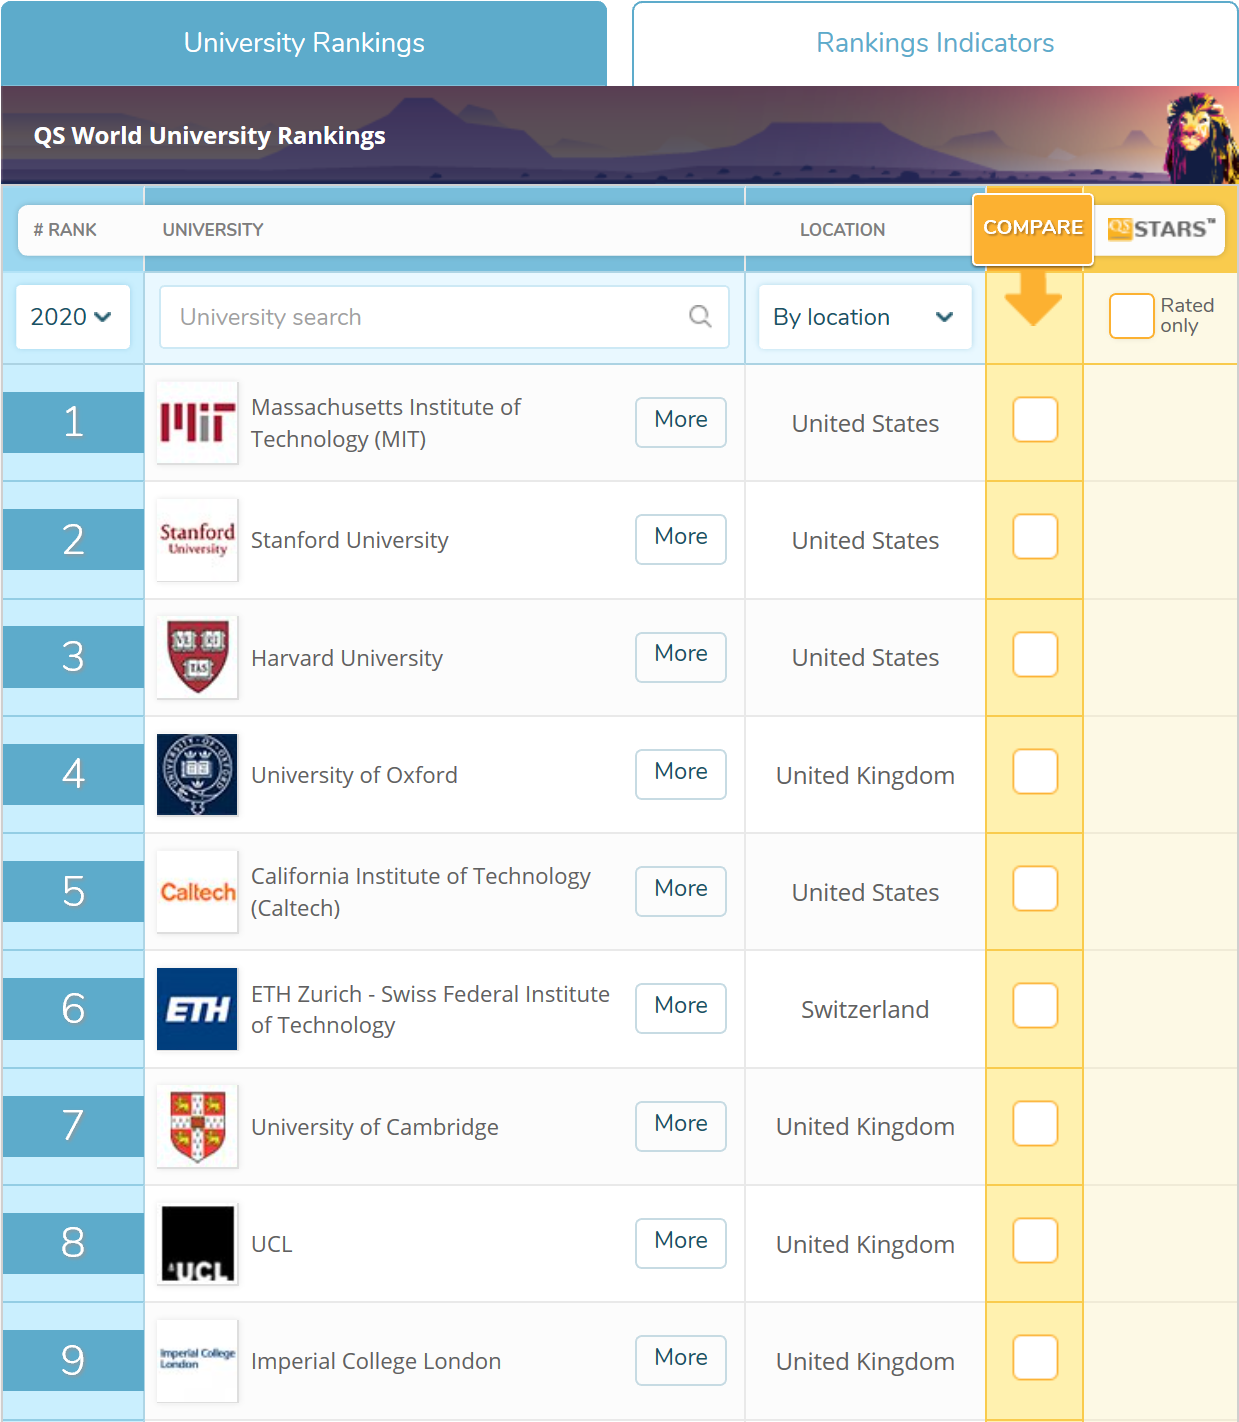The image size is (1239, 1422).
Task: Click the search magnifier icon
Action: coord(700,317)
